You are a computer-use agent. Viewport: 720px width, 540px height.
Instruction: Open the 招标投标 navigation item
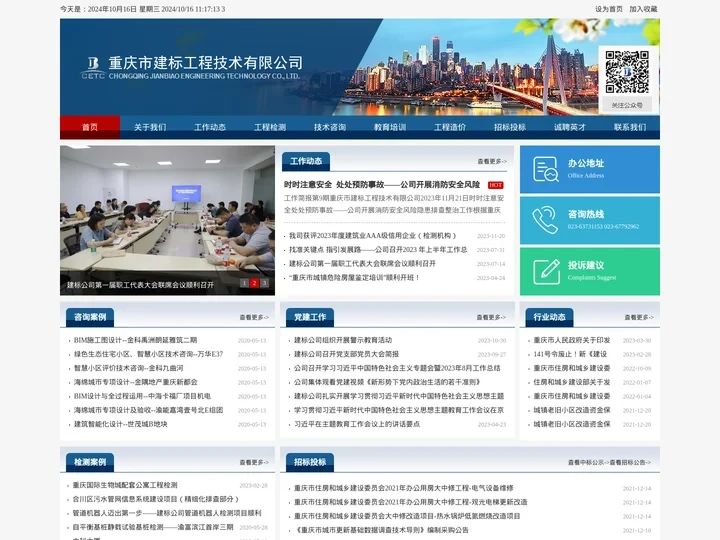click(x=510, y=127)
